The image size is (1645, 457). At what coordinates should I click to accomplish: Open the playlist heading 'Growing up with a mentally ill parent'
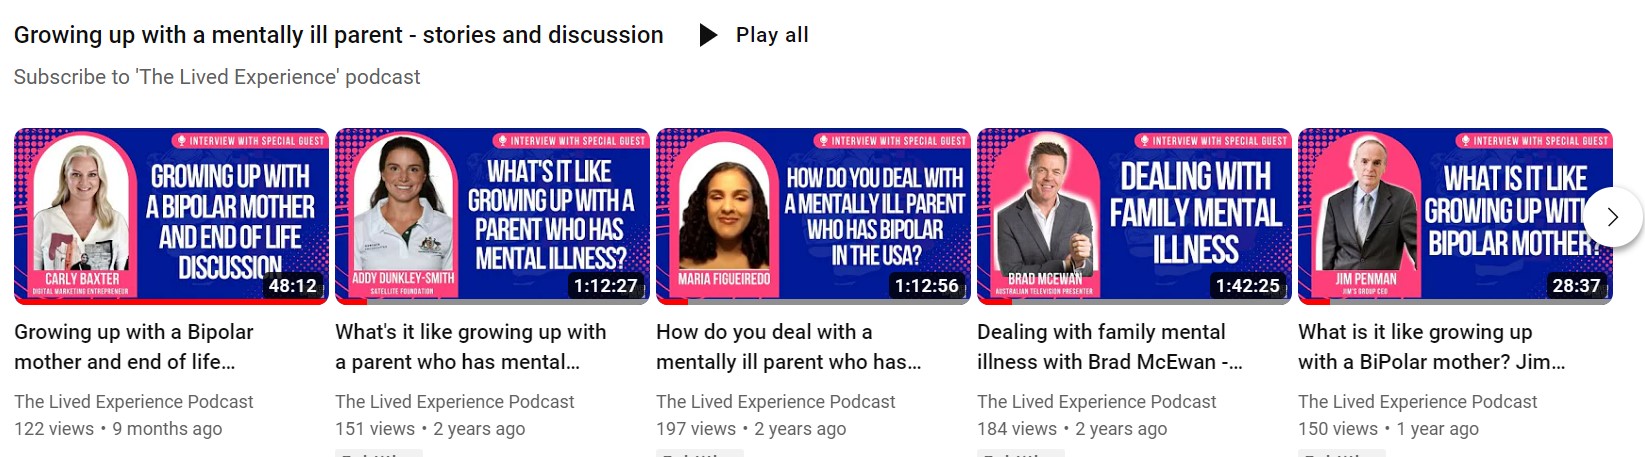[338, 35]
